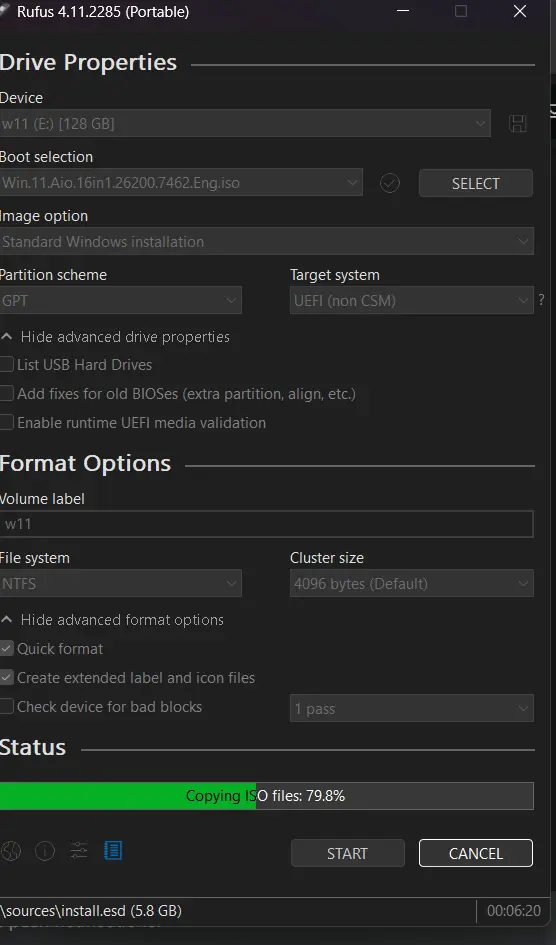Click the SELECT button
Viewport: 556px width, 945px height.
pyautogui.click(x=476, y=183)
